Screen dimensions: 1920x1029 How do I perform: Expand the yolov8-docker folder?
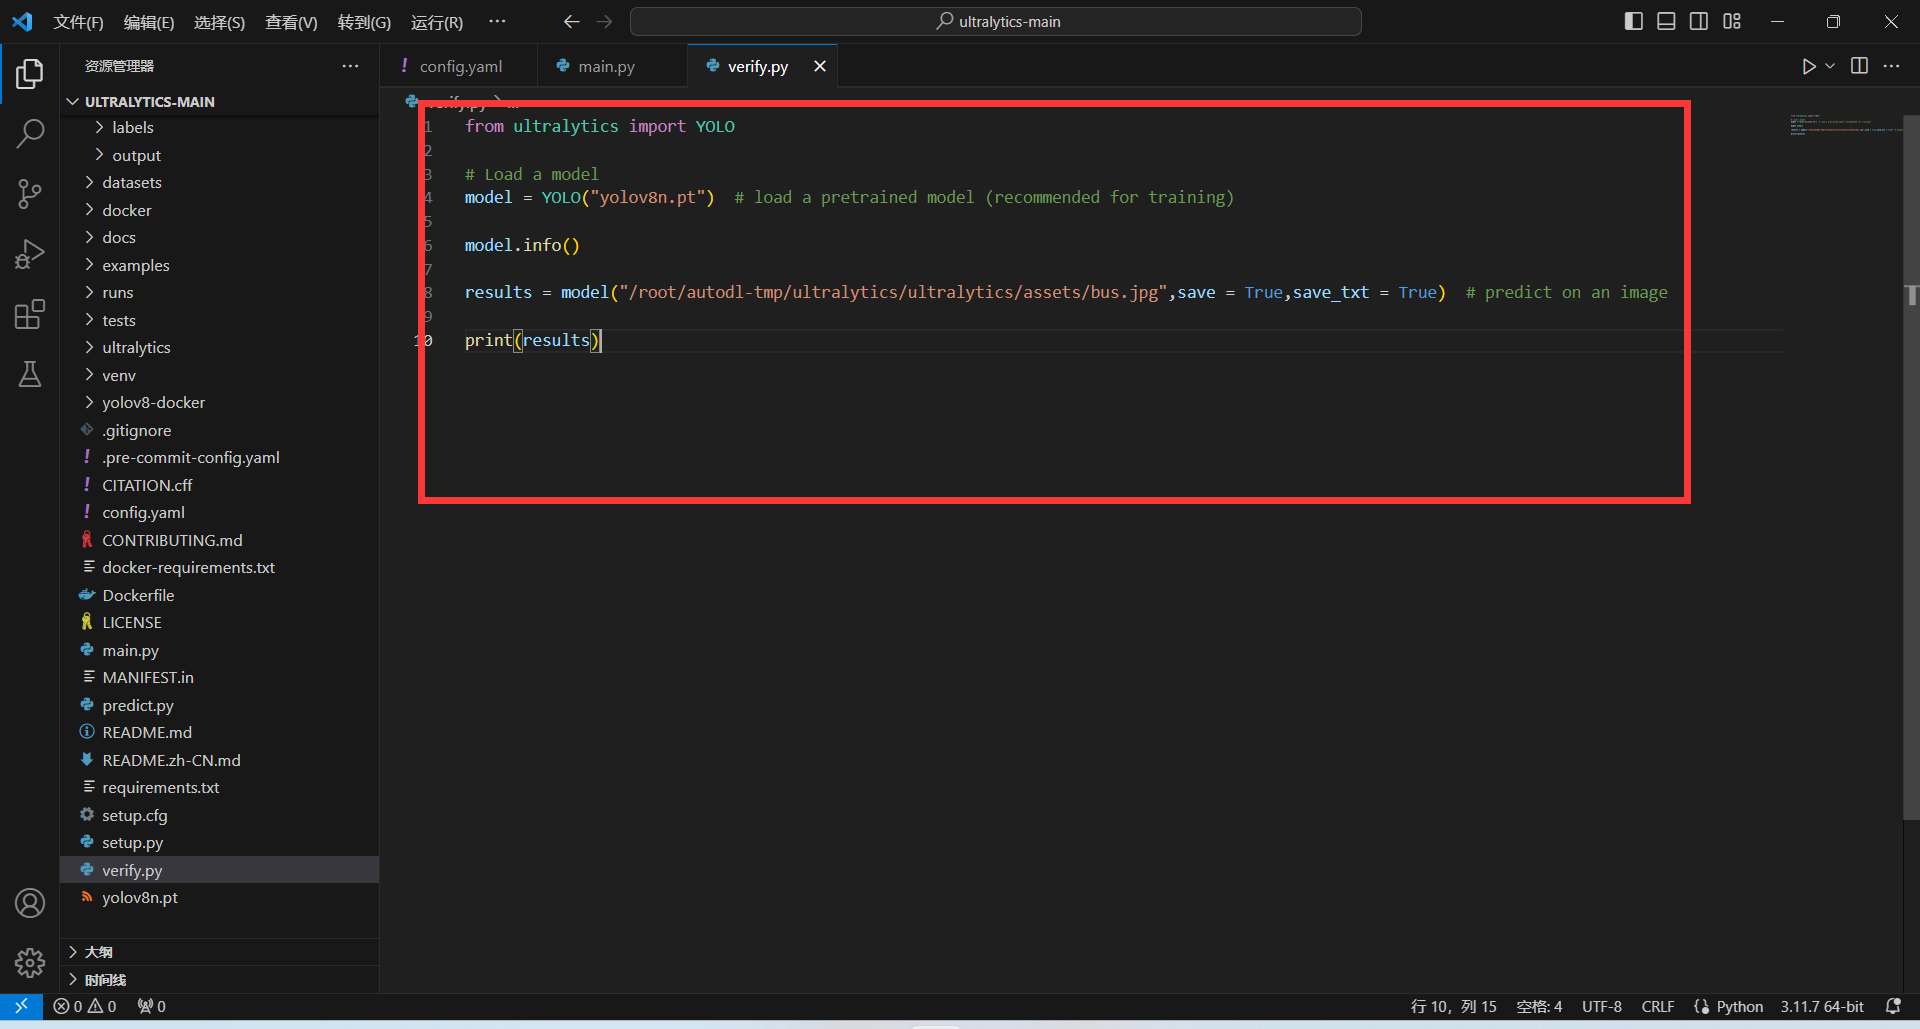[x=220, y=403]
